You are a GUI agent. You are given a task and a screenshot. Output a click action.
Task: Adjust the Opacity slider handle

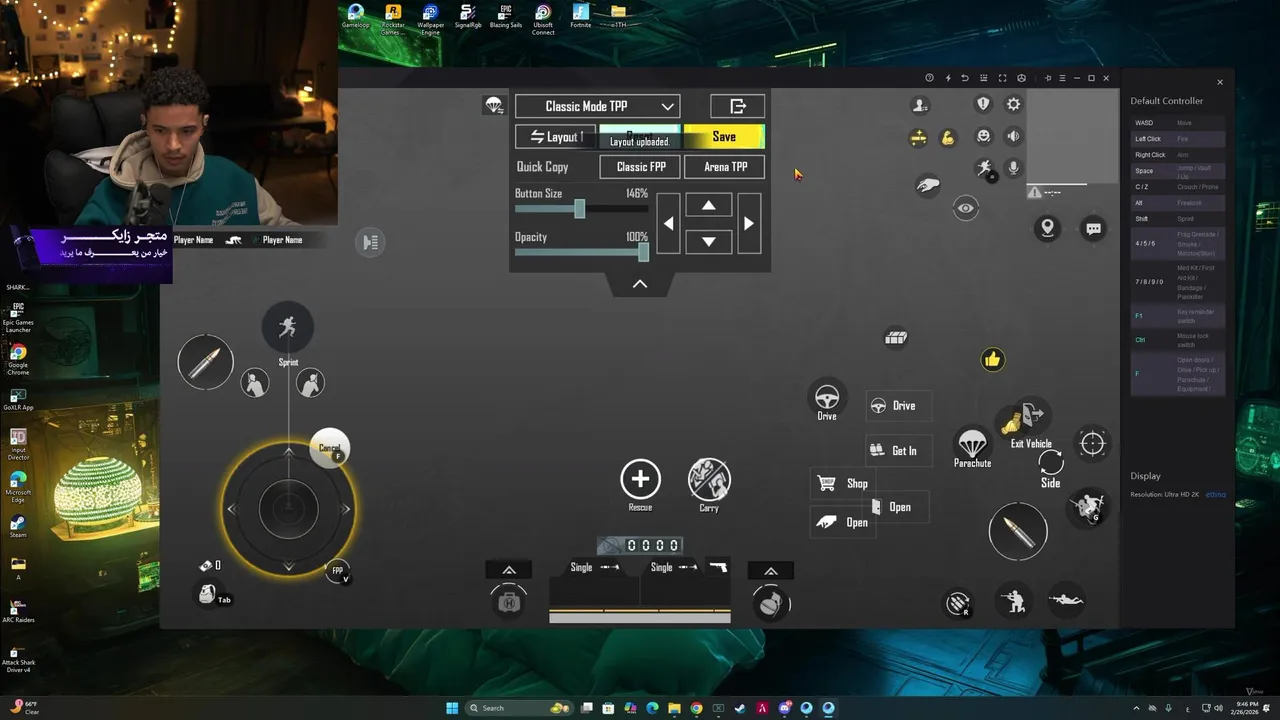(x=643, y=253)
